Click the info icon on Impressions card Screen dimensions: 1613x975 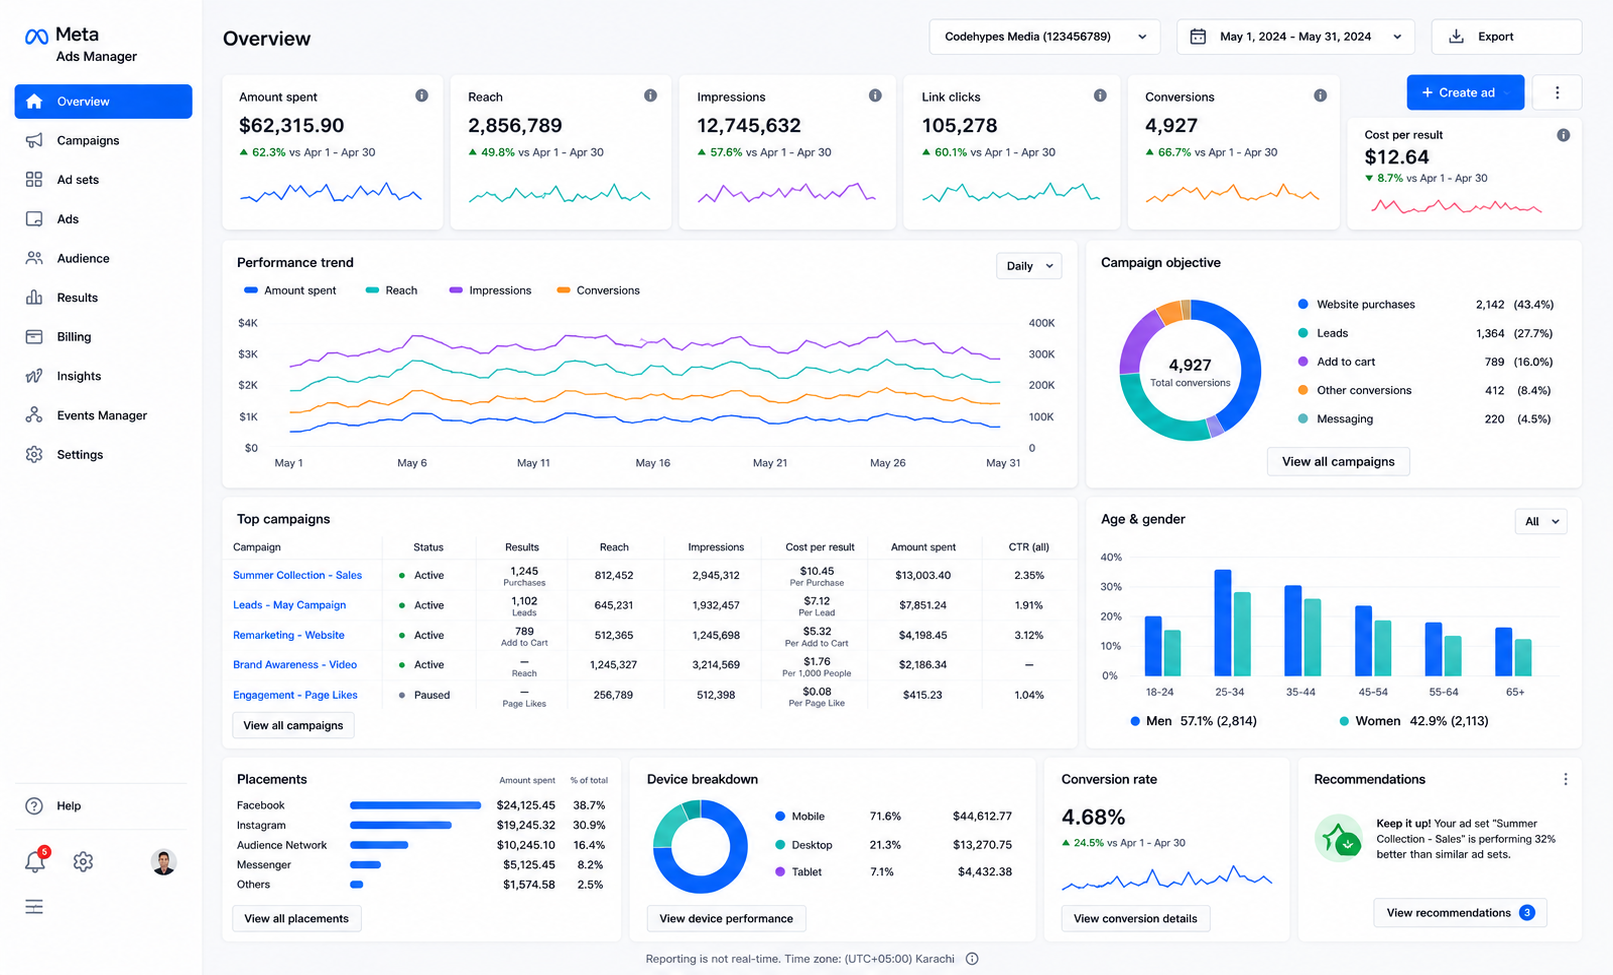(x=875, y=96)
